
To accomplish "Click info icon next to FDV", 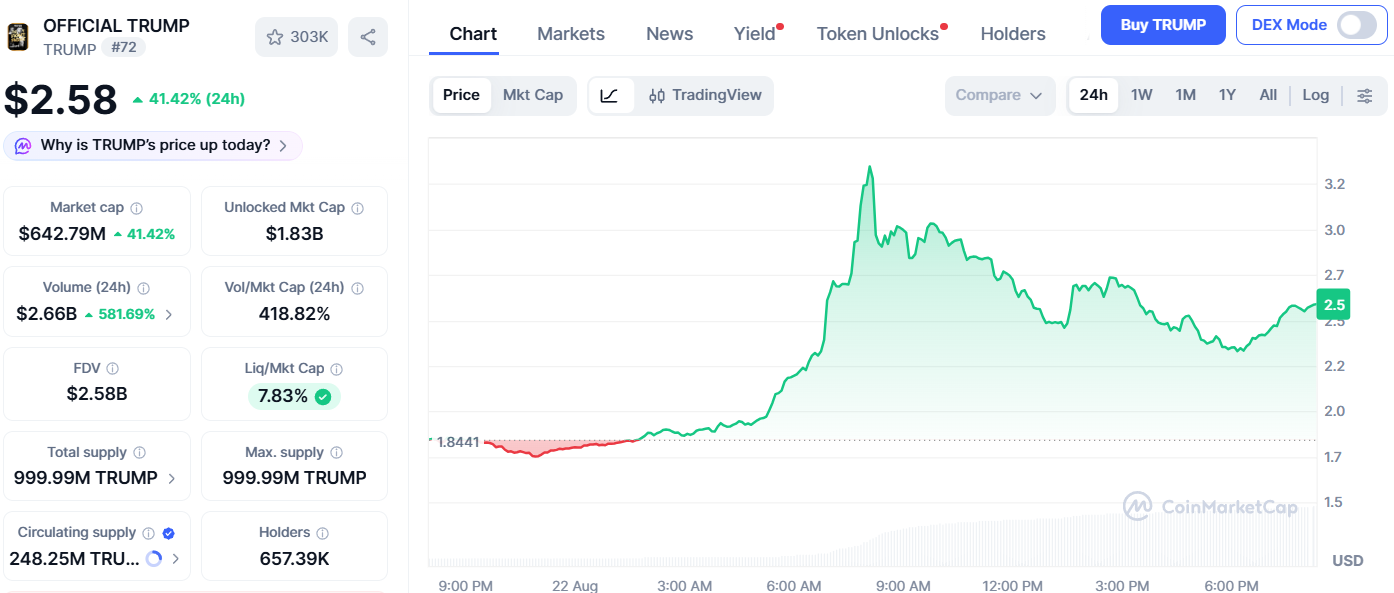I will tap(113, 369).
